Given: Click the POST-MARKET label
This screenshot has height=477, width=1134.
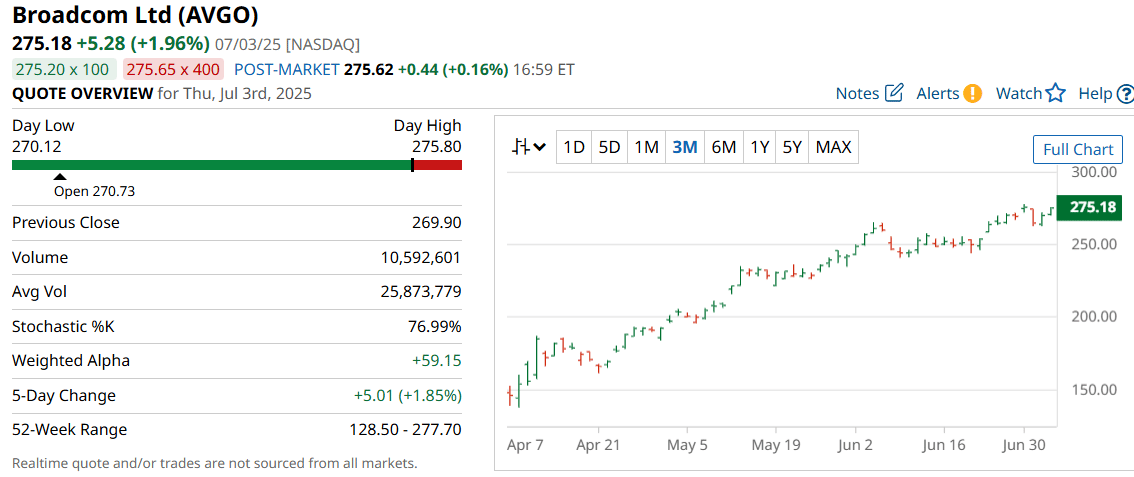Looking at the screenshot, I should (x=287, y=69).
